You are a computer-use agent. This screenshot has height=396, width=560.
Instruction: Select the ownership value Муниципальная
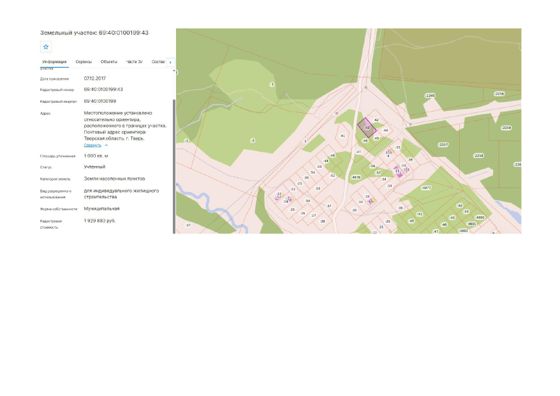pos(102,209)
